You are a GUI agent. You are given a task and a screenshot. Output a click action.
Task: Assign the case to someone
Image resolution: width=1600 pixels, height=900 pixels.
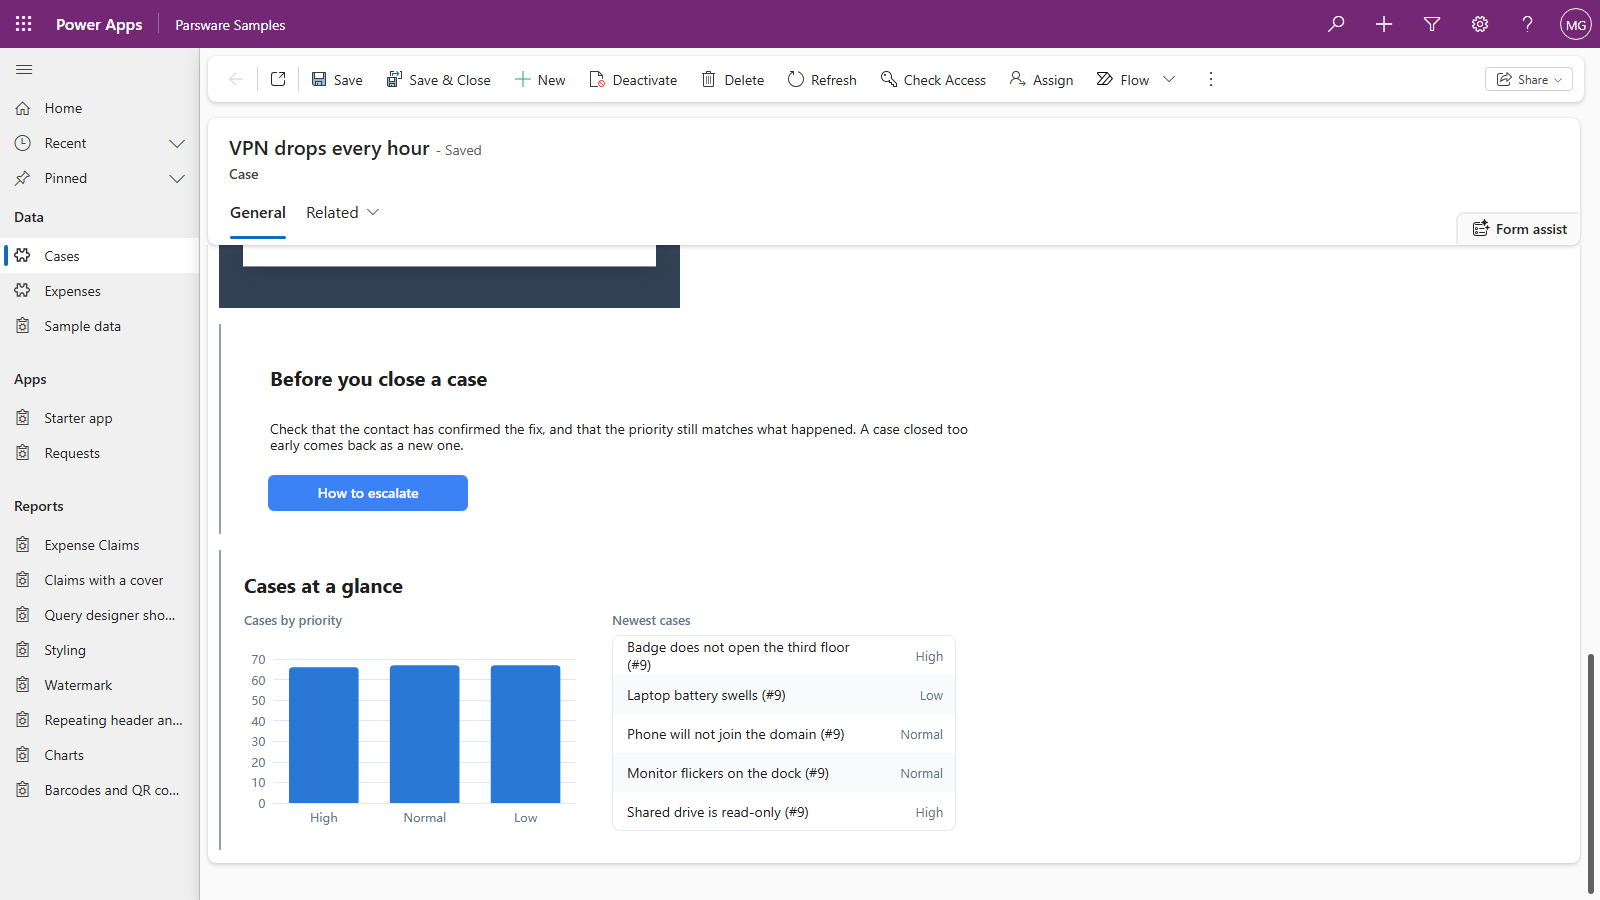click(x=1041, y=79)
